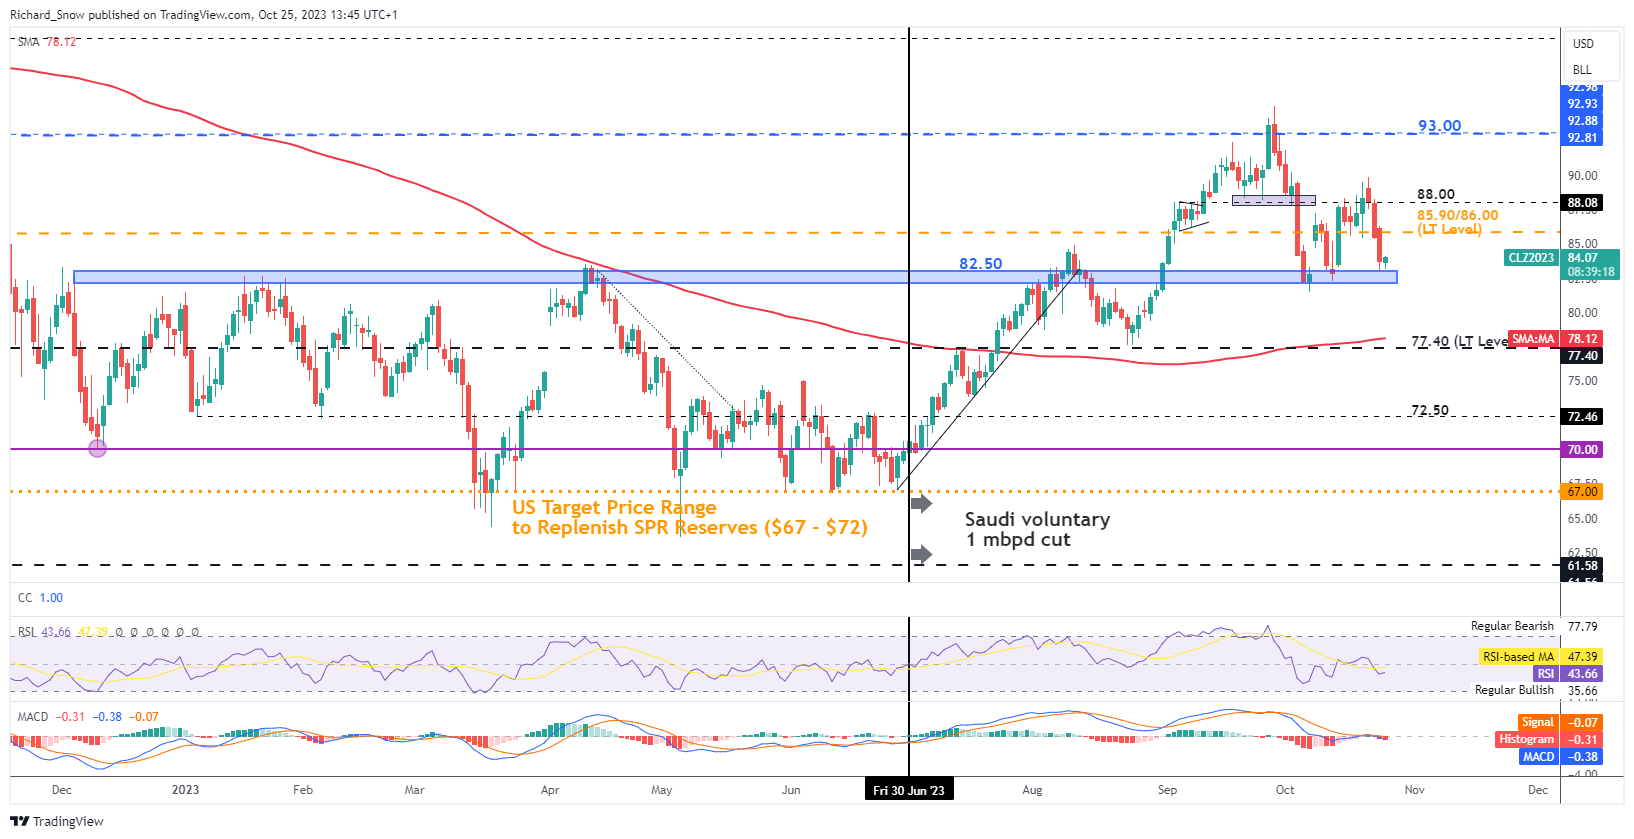Viewport: 1634px width, 839px height.
Task: Click the 72.50 level annotation
Action: point(1430,411)
